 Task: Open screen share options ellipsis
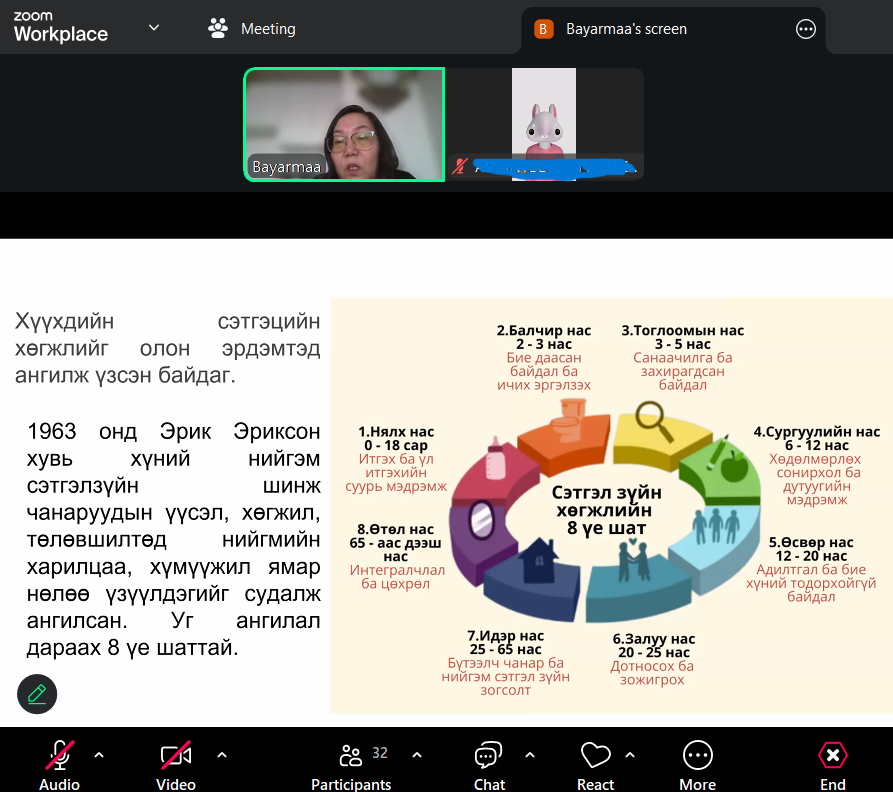805,29
